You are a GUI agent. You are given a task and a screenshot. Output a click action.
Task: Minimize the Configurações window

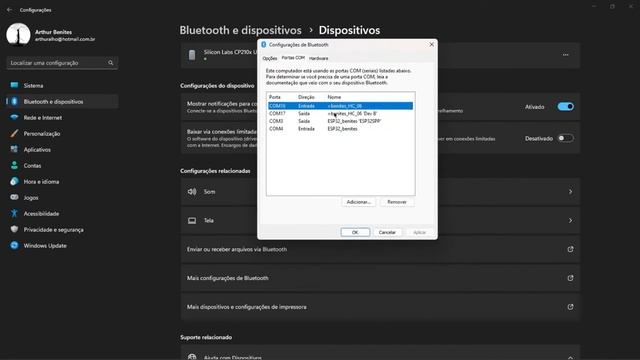(594, 7)
